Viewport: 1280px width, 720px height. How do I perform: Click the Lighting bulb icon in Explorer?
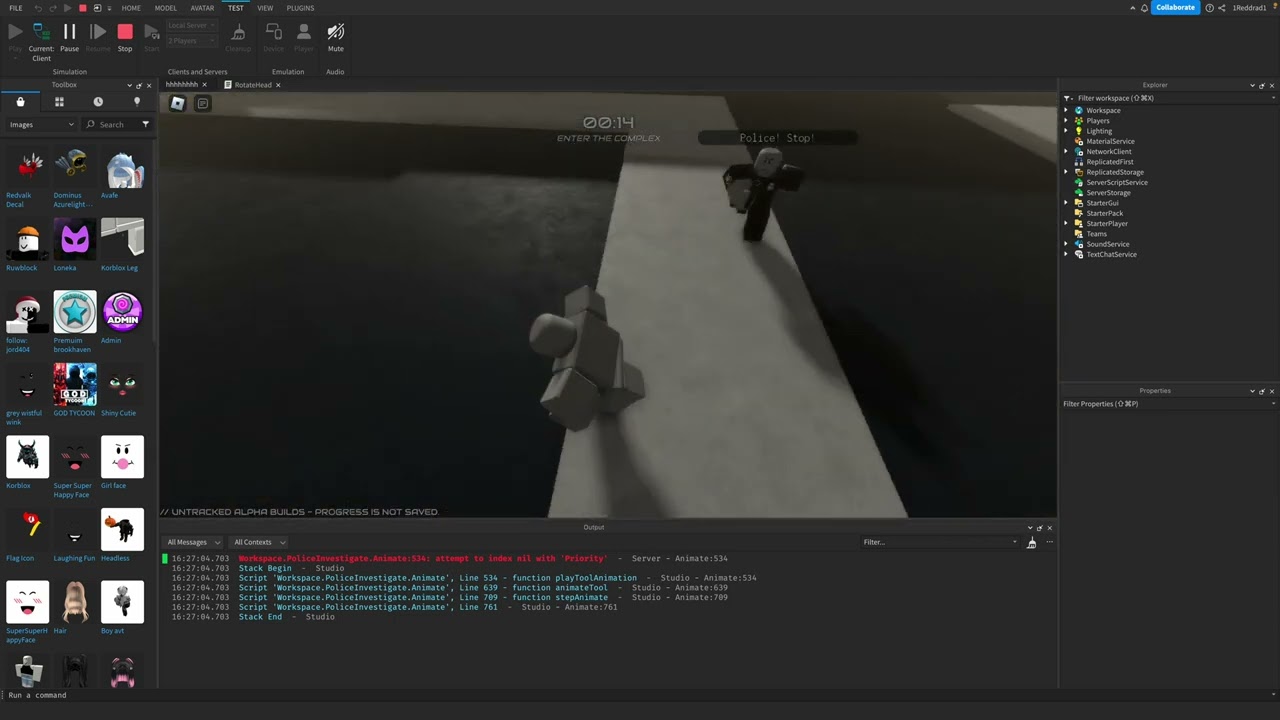point(1079,131)
